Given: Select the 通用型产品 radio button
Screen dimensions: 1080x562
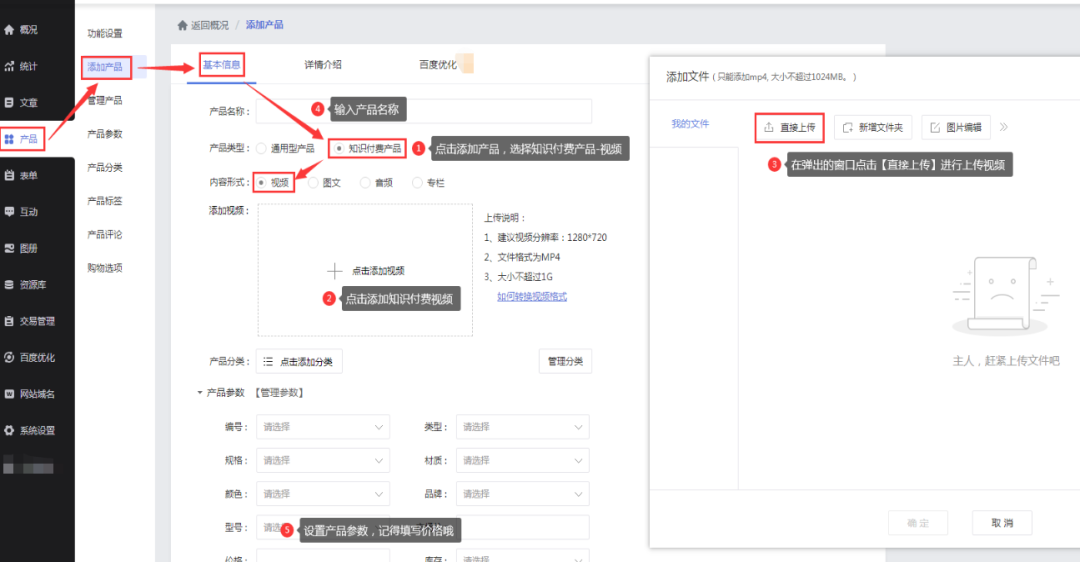Looking at the screenshot, I should tap(261, 149).
